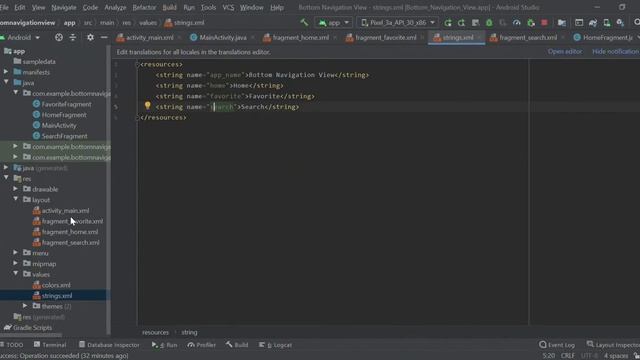The height and width of the screenshot is (360, 640).
Task: Open the Profiler tool window
Action: coord(202,345)
